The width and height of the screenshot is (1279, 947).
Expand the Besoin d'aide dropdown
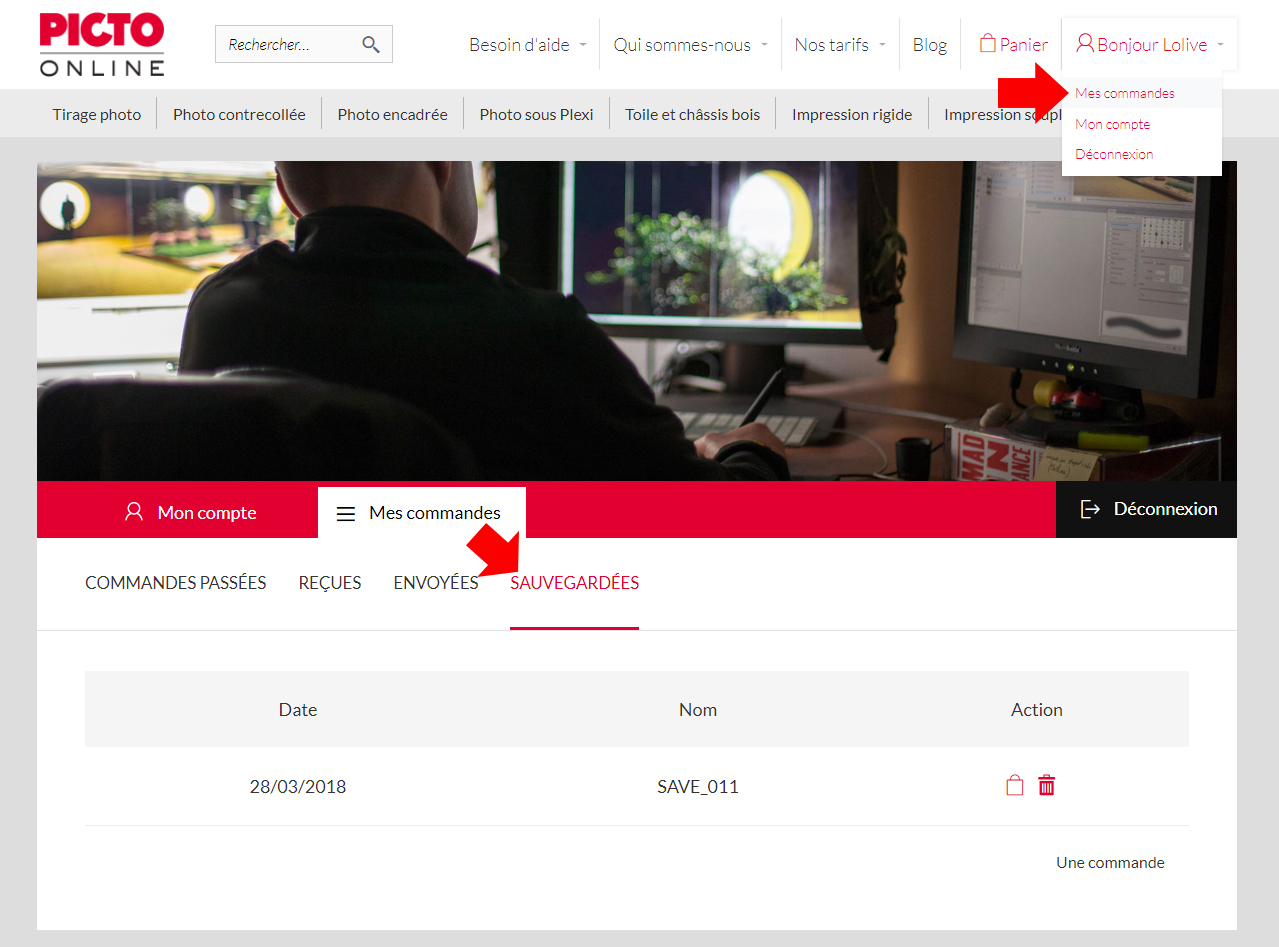(528, 45)
